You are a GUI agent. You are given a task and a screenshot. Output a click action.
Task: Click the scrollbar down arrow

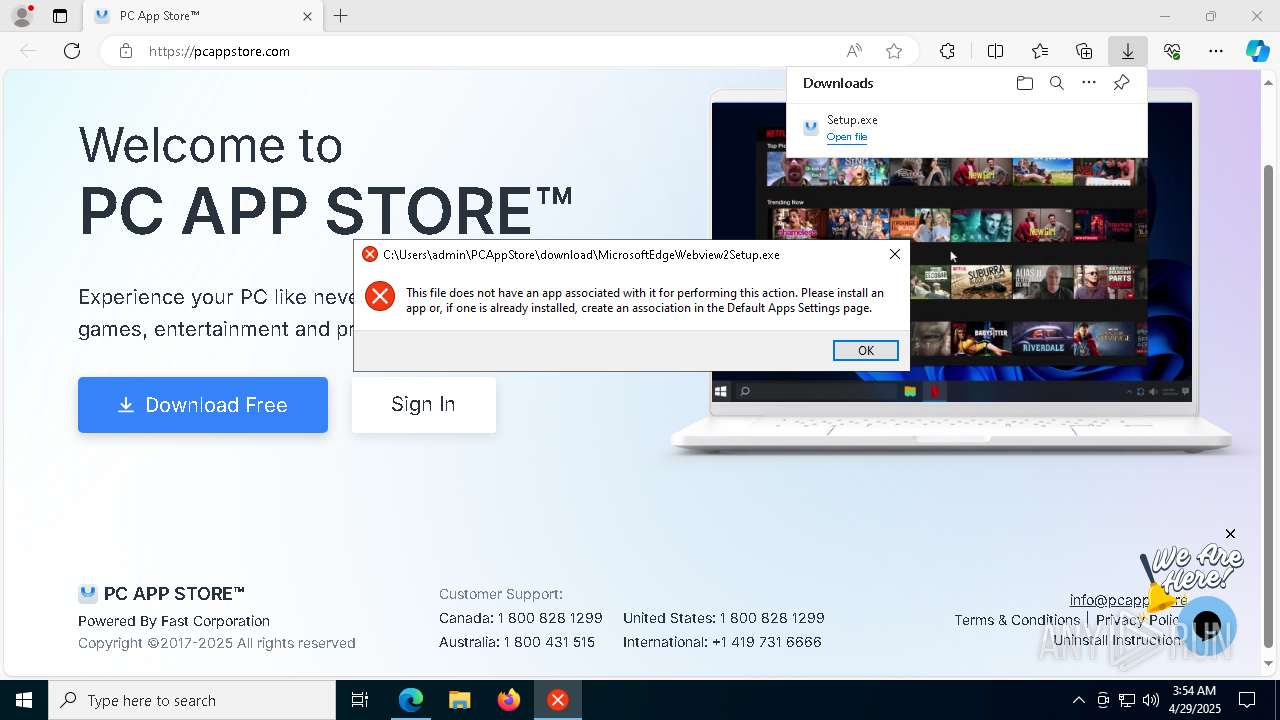(x=1269, y=663)
